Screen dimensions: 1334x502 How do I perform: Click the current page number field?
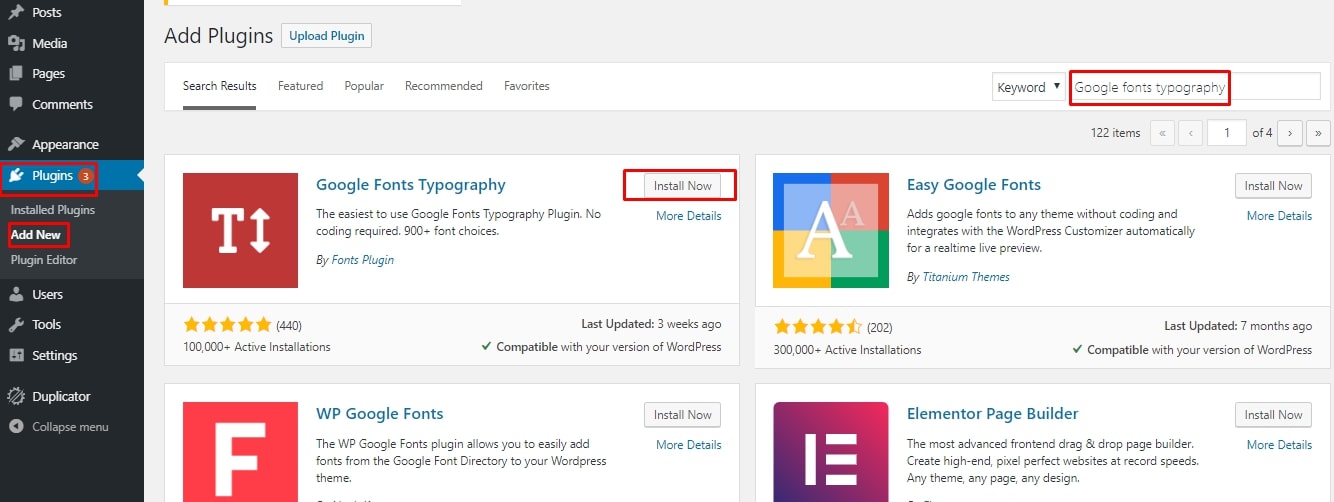coord(1227,132)
